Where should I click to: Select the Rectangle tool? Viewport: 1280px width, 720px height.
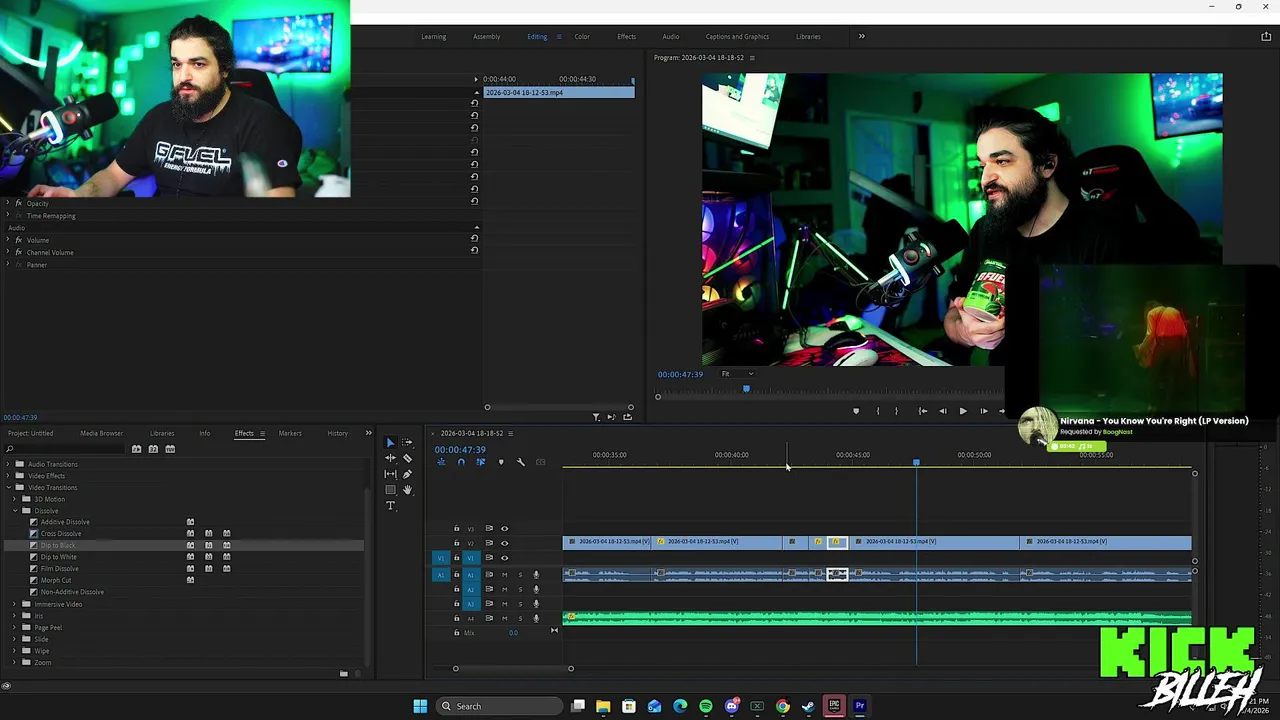coord(390,490)
